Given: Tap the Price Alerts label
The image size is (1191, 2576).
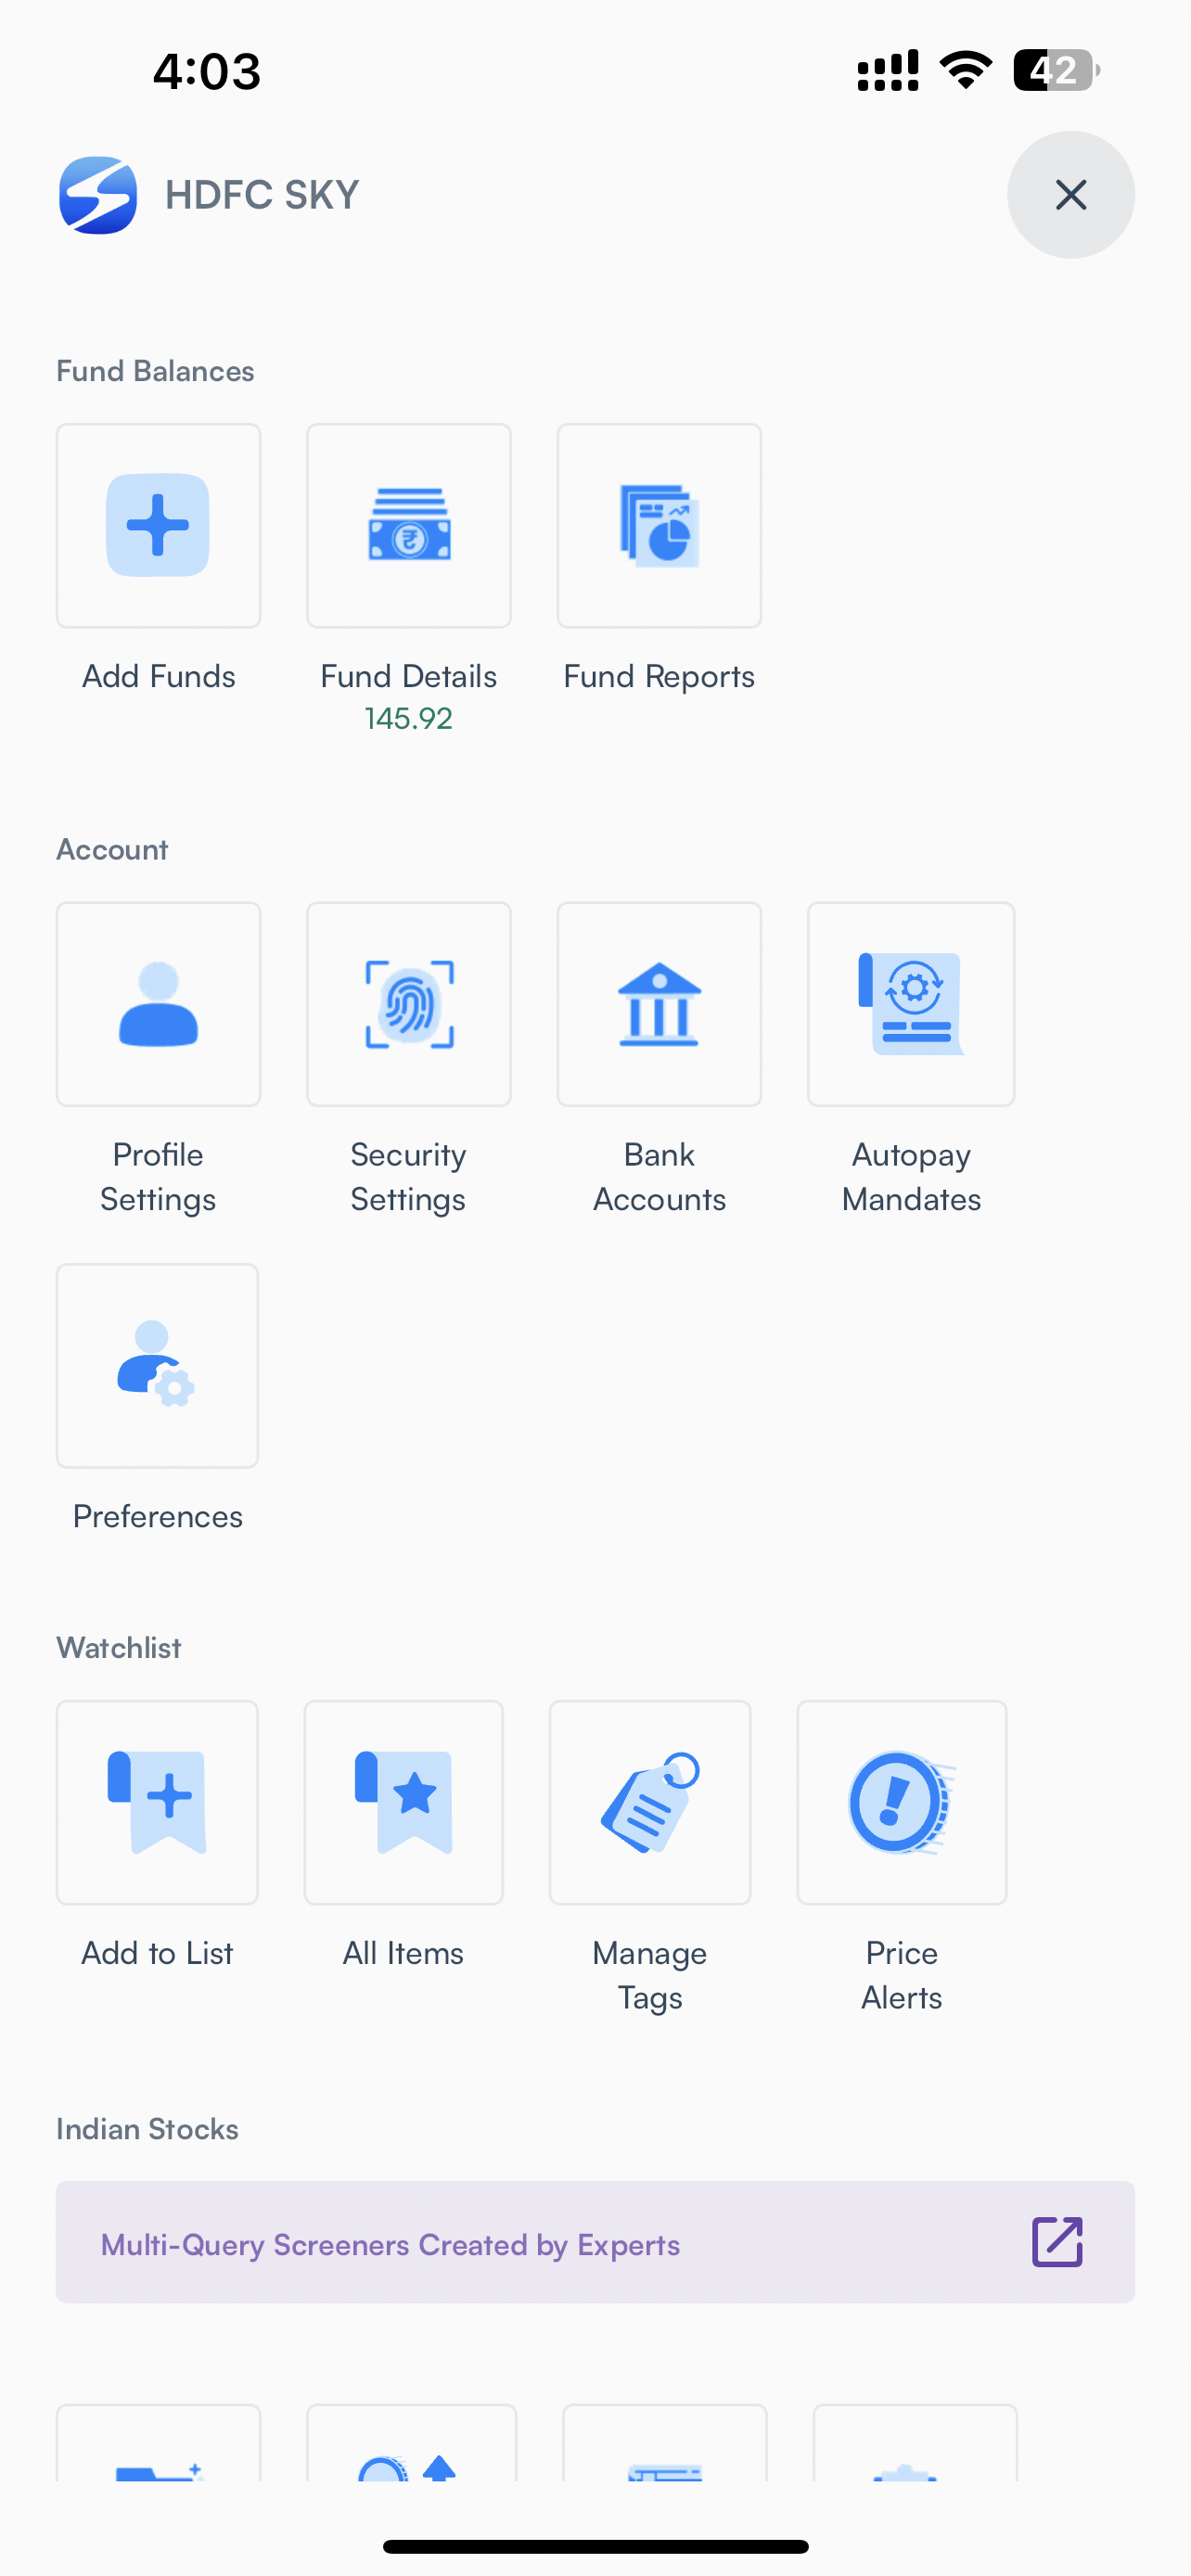Looking at the screenshot, I should (901, 1975).
